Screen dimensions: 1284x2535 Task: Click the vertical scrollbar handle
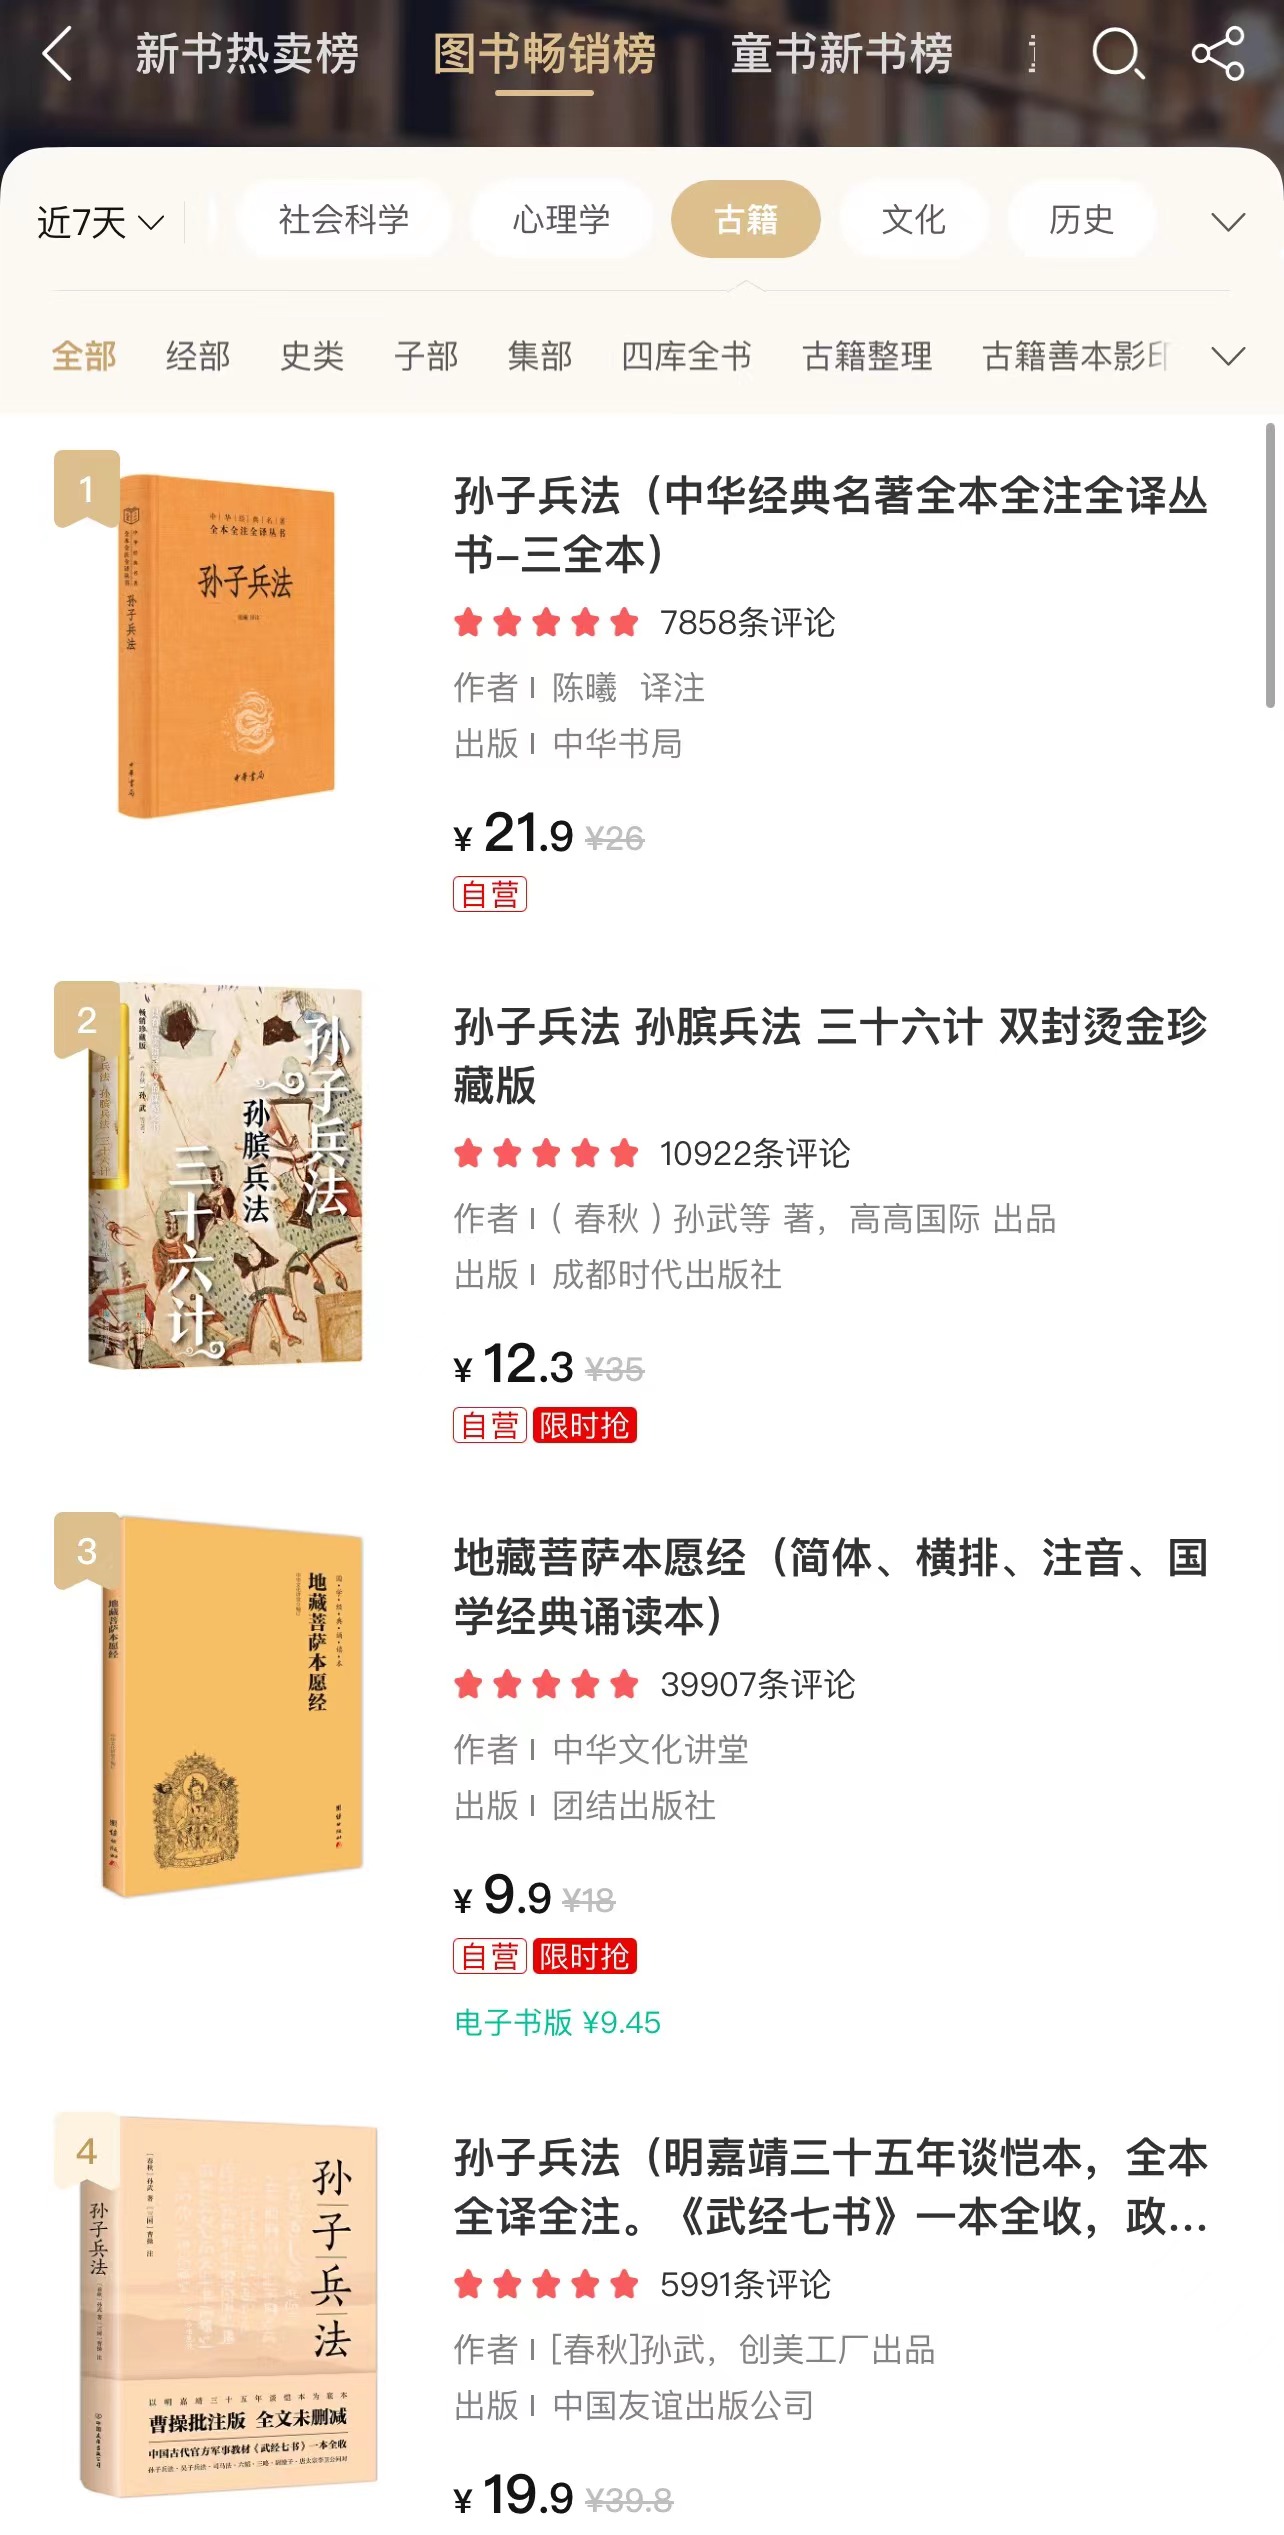(1270, 566)
